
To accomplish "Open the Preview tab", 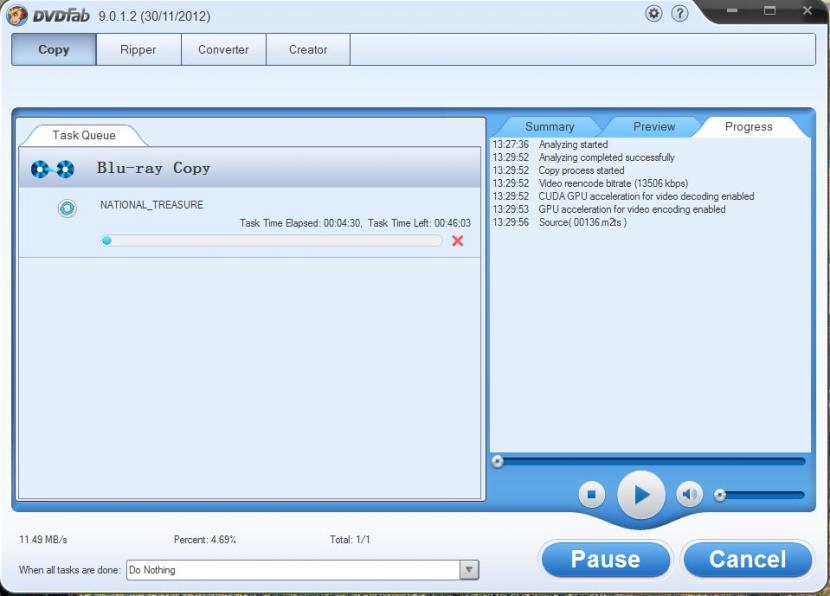I will (x=654, y=127).
